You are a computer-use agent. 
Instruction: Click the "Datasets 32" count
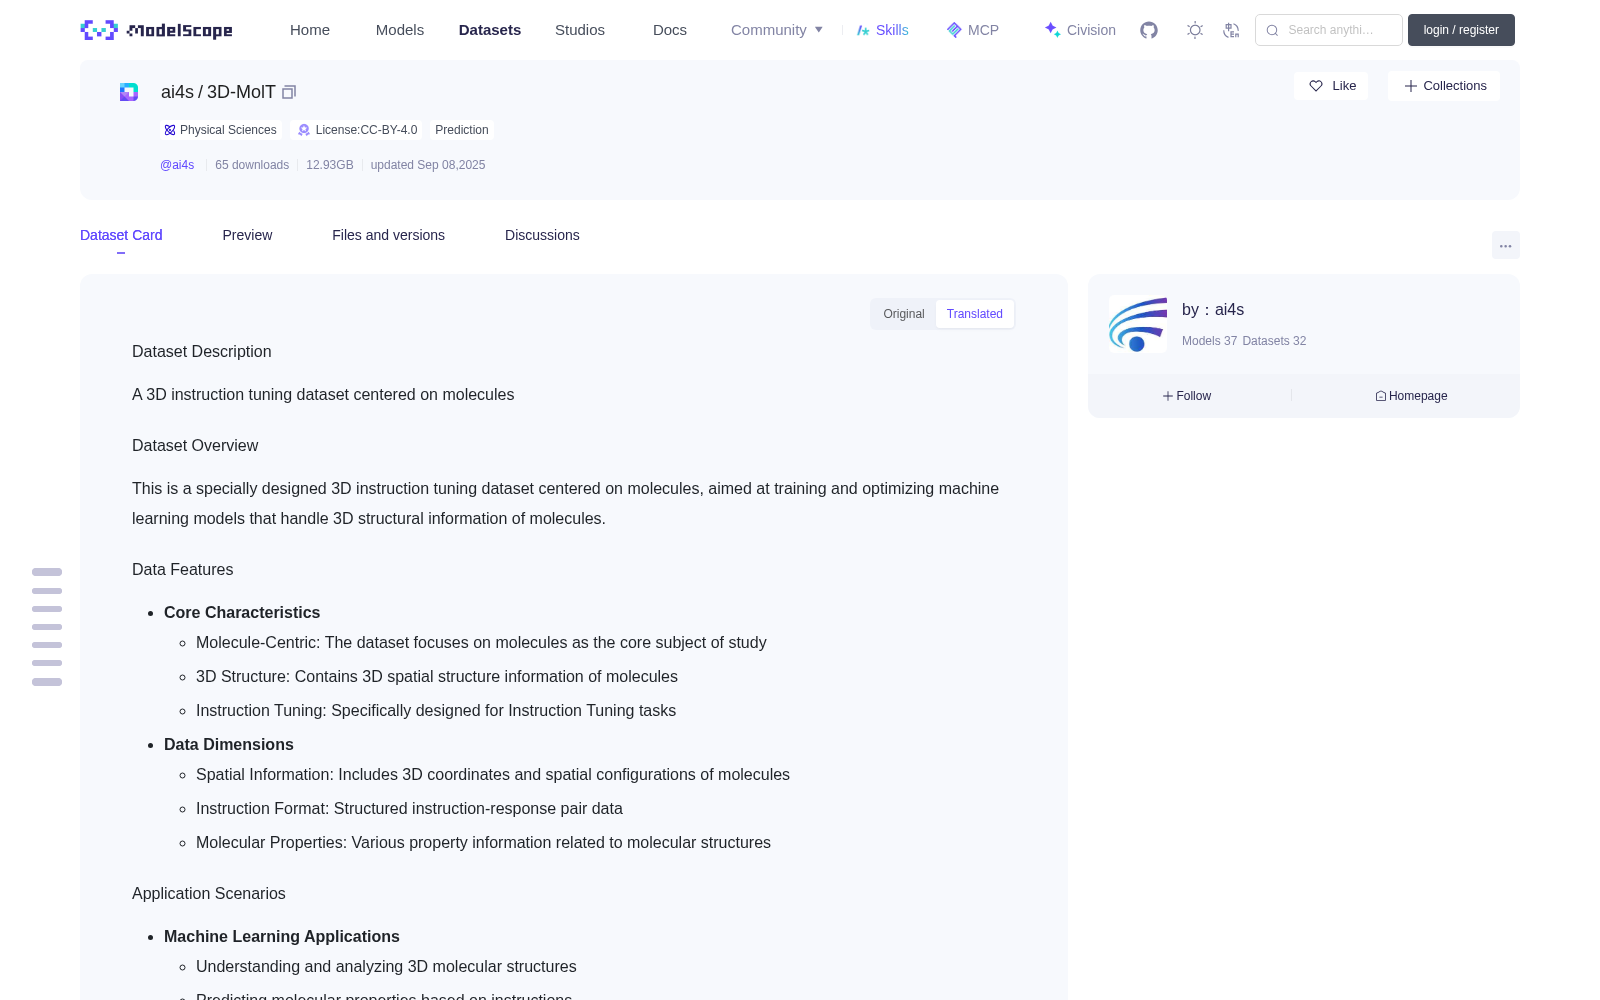point(1274,341)
